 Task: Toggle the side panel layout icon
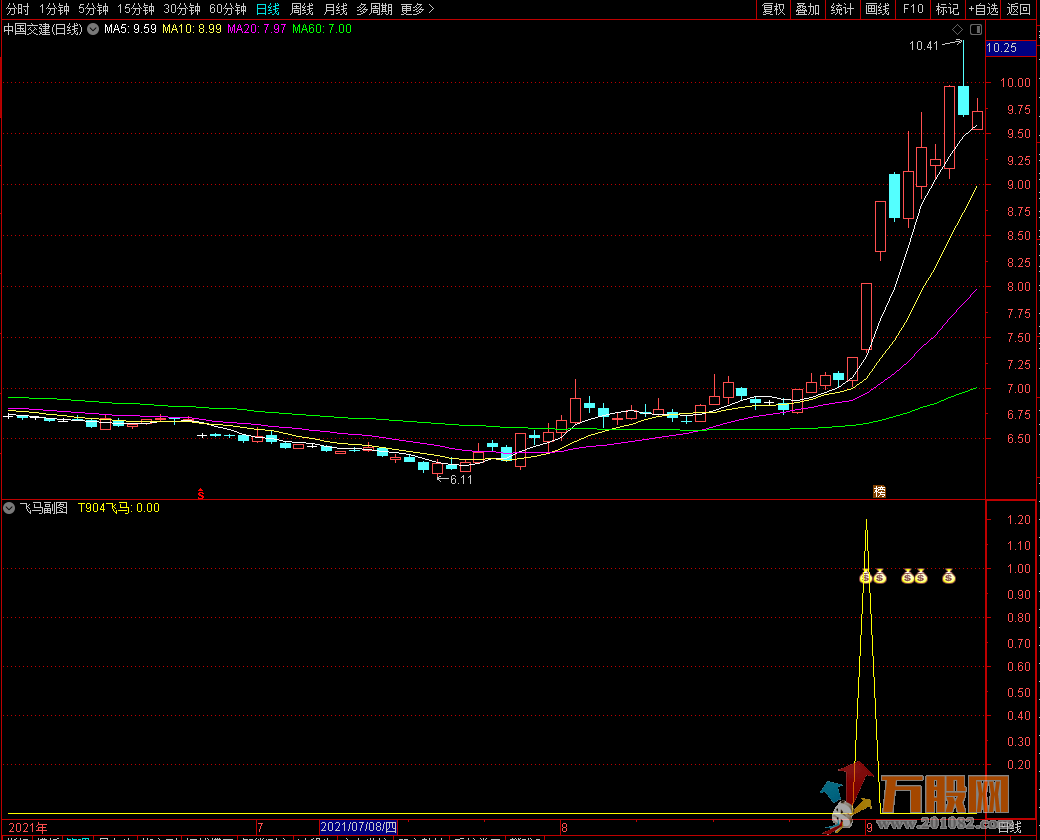click(x=976, y=29)
